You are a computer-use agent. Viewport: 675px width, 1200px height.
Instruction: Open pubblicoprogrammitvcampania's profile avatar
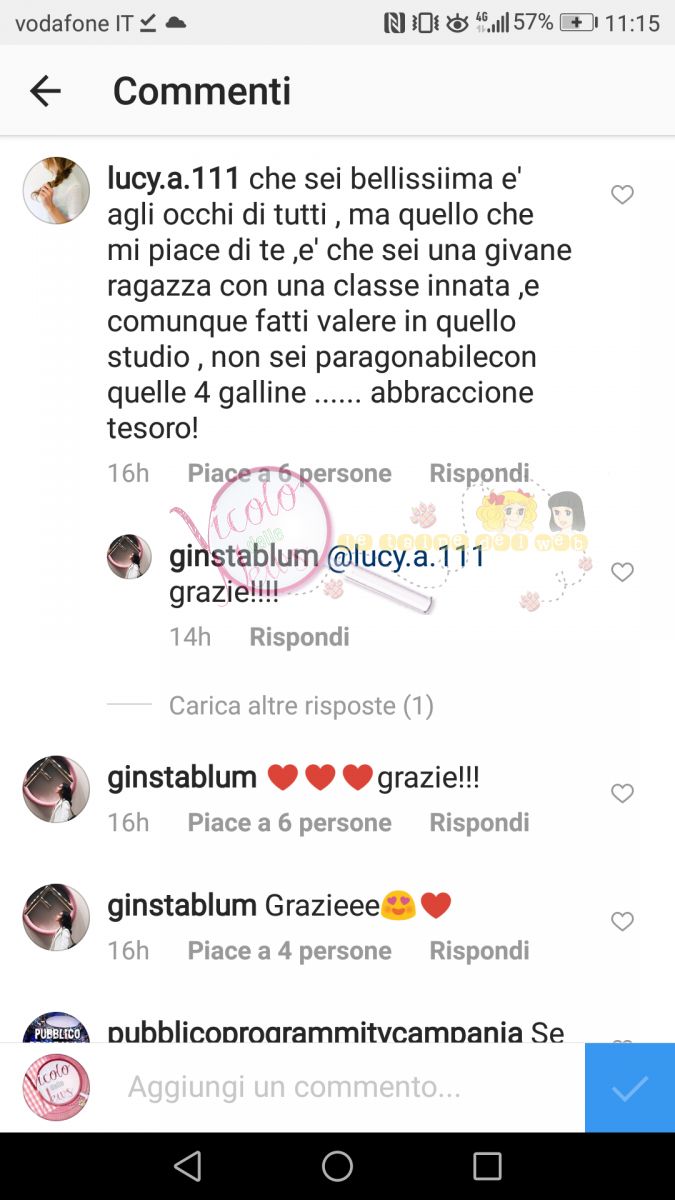(x=56, y=1027)
